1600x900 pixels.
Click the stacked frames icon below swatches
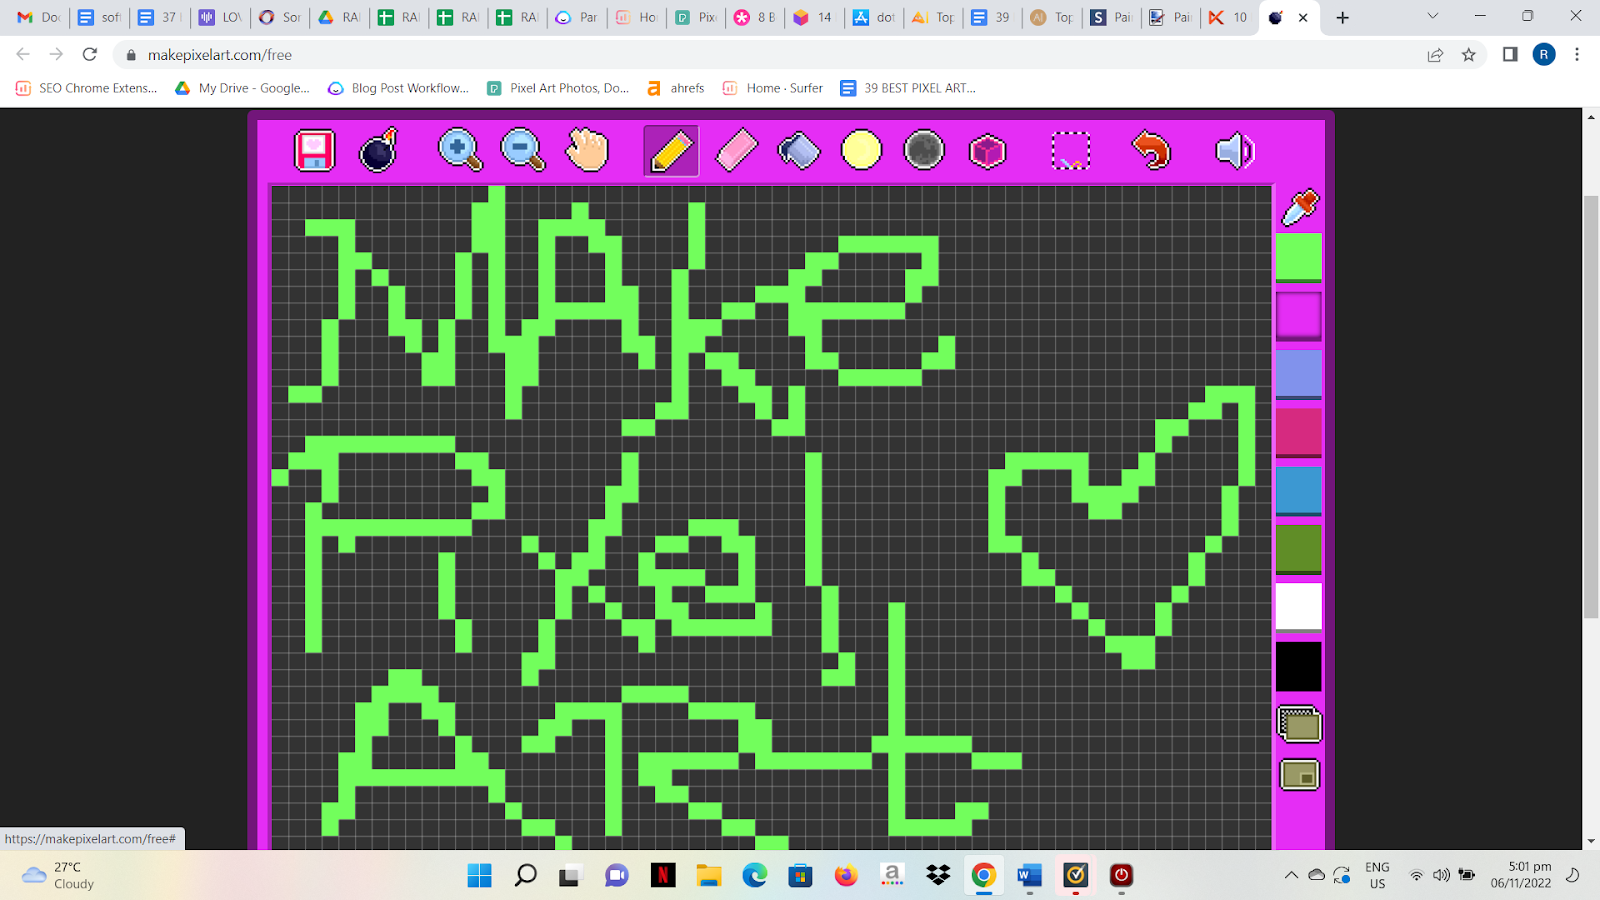[x=1299, y=725]
